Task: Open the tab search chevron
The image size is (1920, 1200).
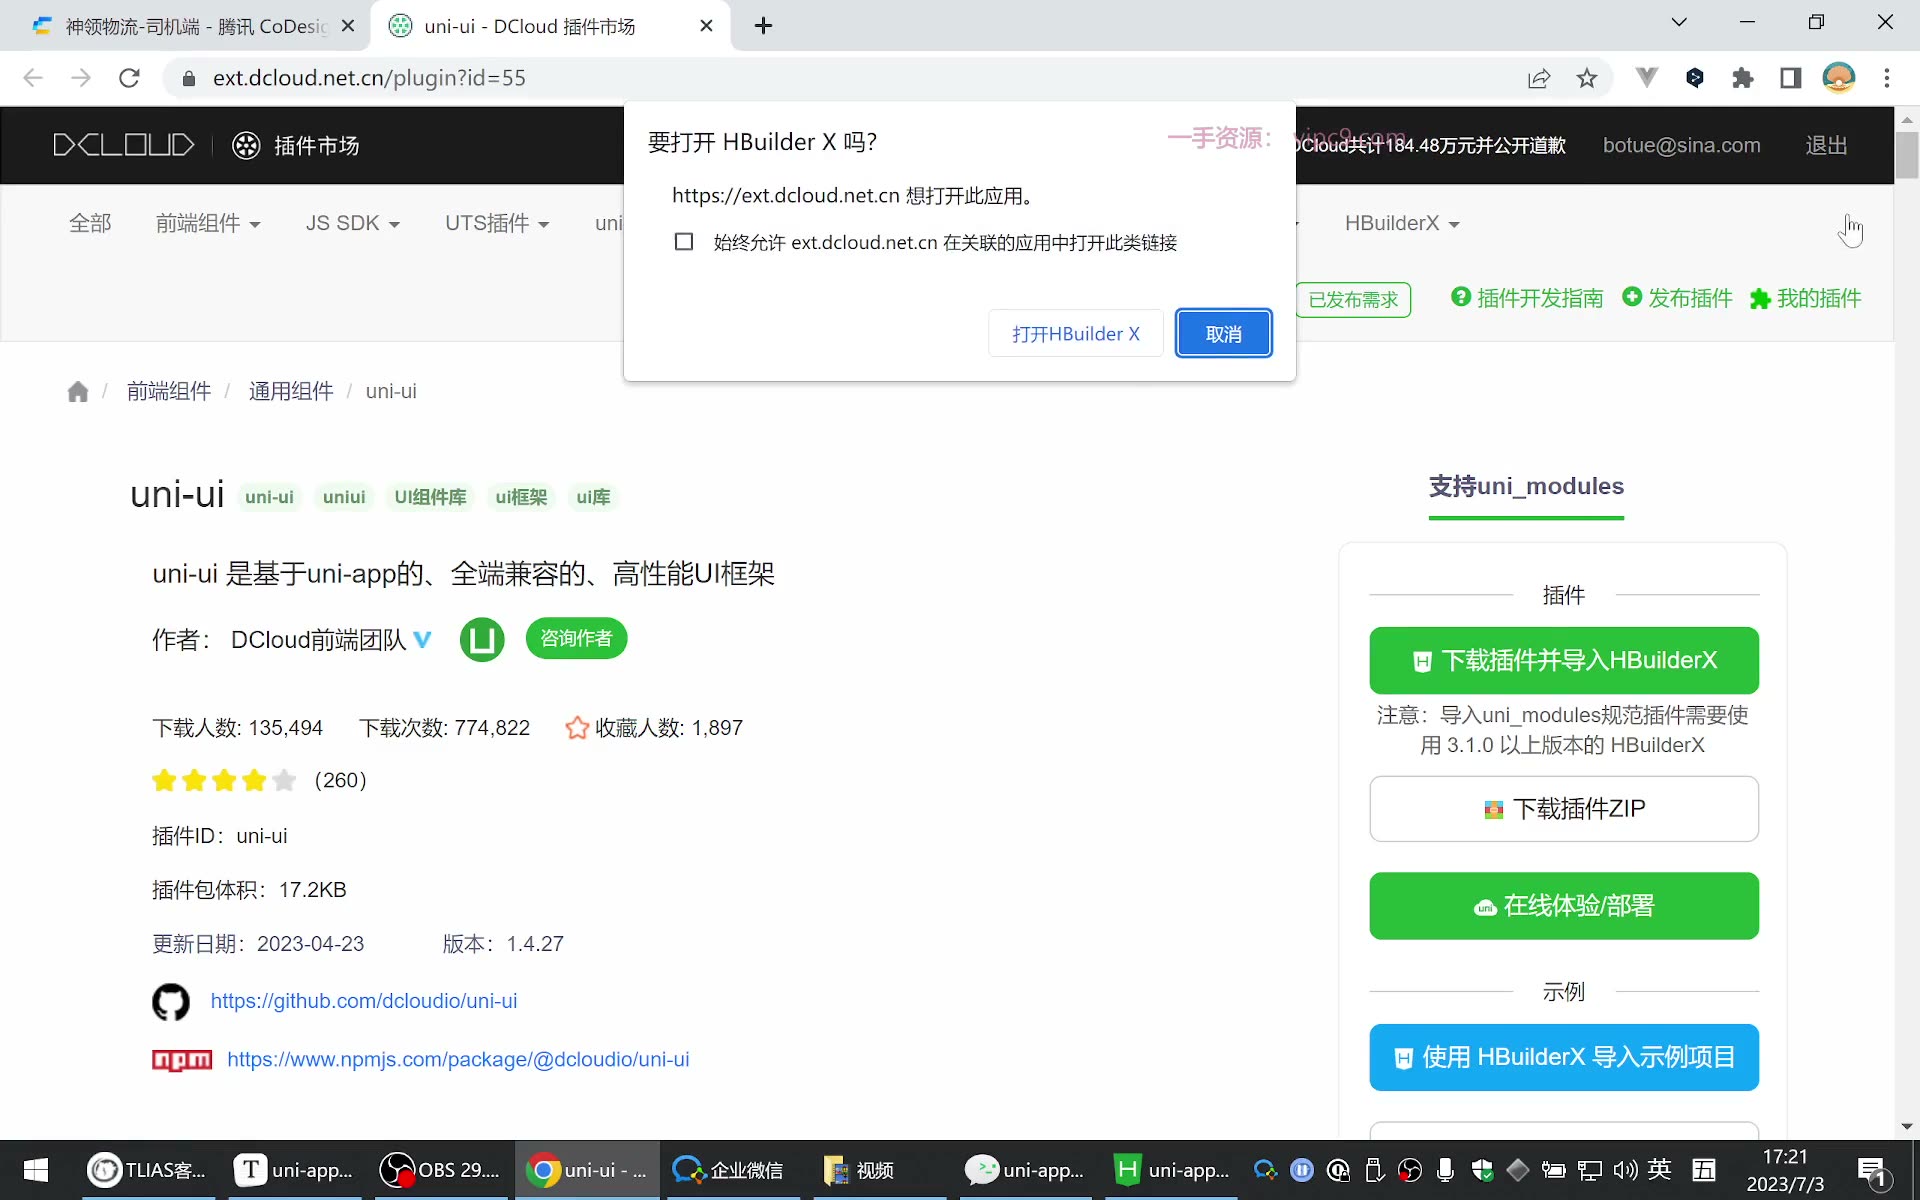Action: [x=1679, y=22]
